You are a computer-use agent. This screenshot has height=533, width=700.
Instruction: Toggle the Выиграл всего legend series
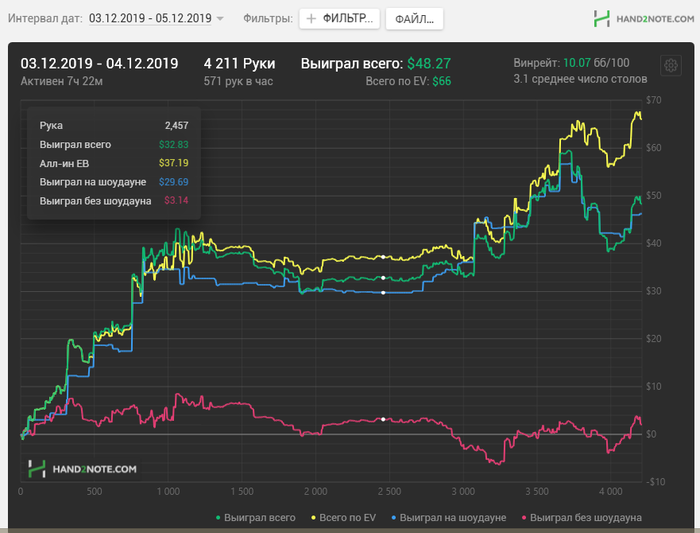click(x=255, y=518)
